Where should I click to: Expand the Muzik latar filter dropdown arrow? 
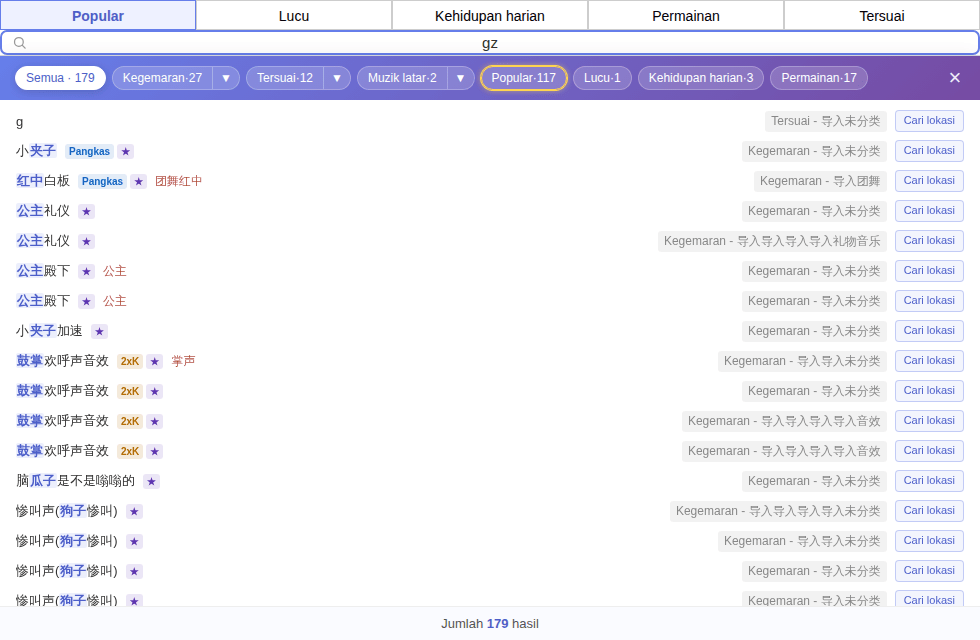click(461, 78)
